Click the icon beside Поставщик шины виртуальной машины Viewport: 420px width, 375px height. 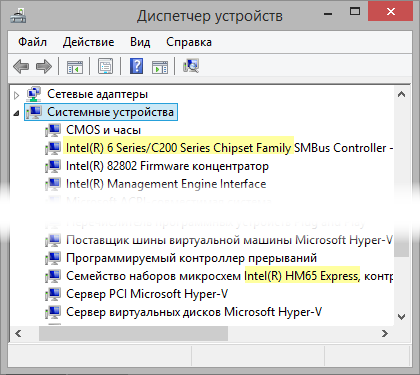(53, 240)
